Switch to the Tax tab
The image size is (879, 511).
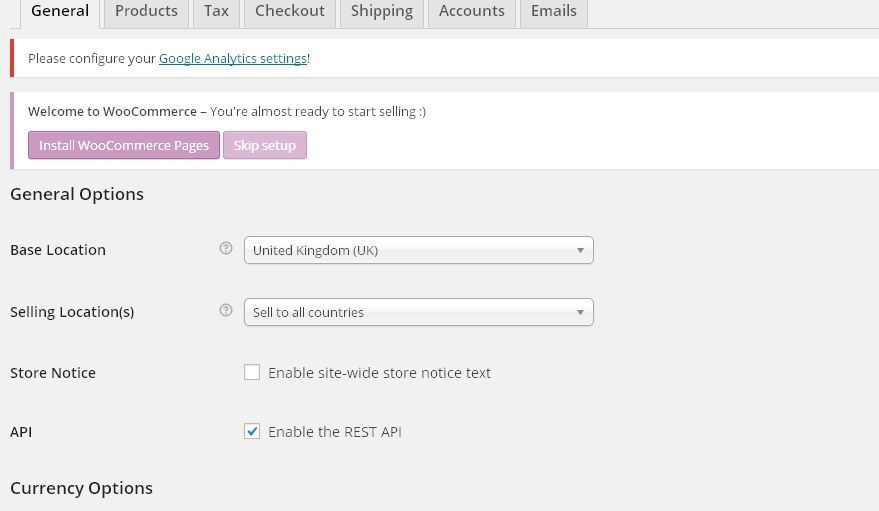click(216, 12)
